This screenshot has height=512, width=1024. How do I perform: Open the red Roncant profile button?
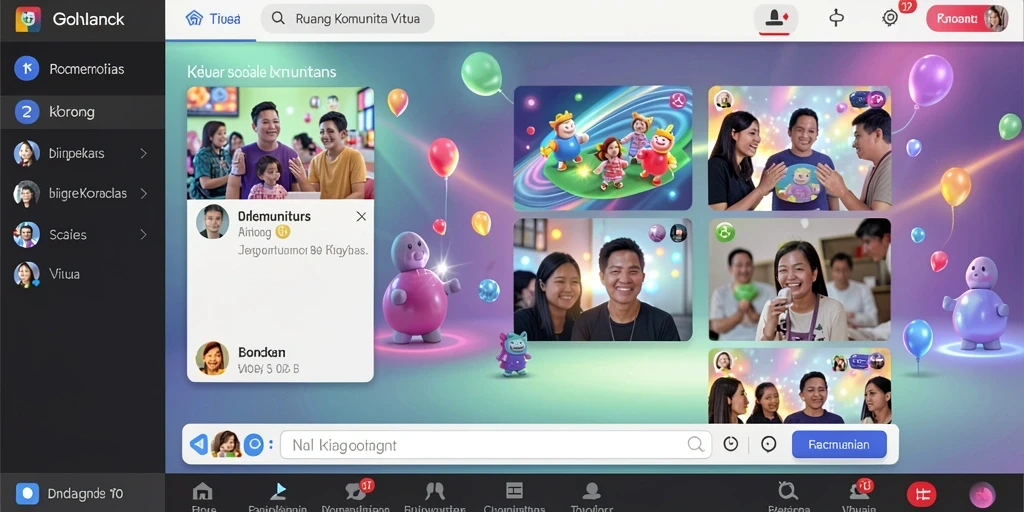pos(967,18)
